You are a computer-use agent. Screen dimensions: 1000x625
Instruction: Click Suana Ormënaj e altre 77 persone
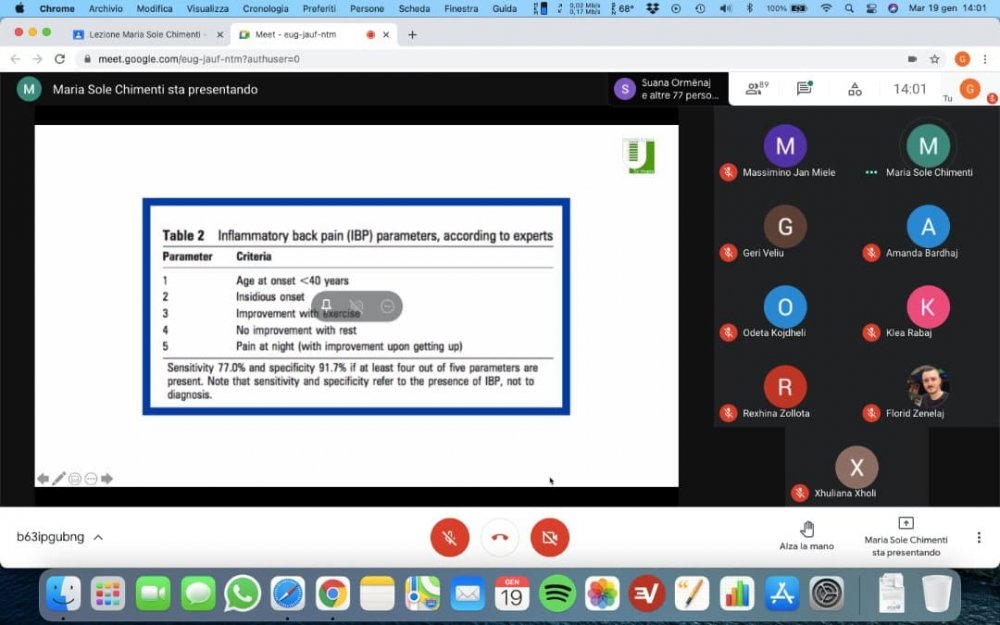[668, 89]
